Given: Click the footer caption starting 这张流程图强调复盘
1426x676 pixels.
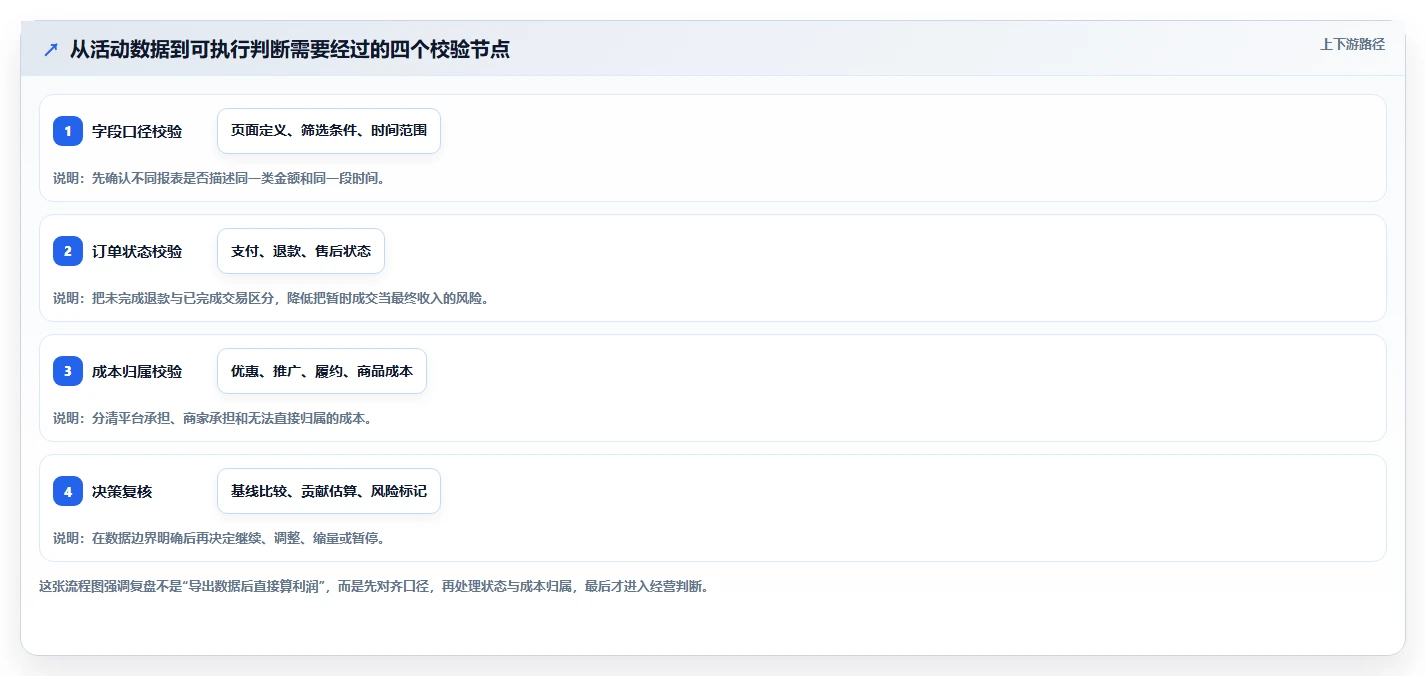Looking at the screenshot, I should (x=374, y=587).
